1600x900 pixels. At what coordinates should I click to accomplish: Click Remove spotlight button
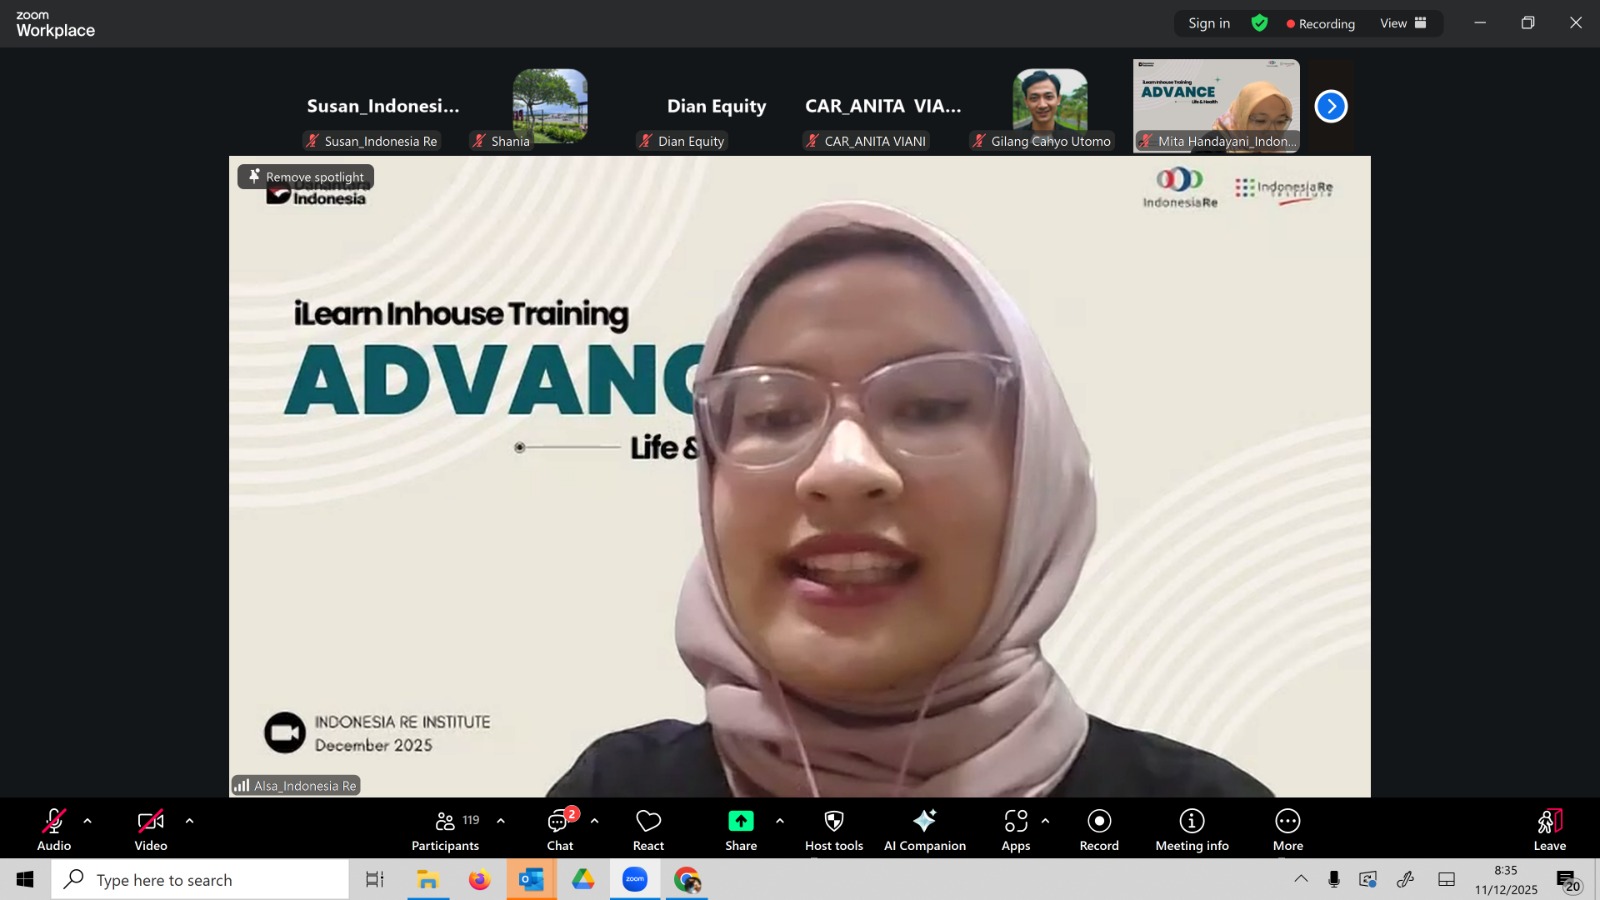point(306,177)
